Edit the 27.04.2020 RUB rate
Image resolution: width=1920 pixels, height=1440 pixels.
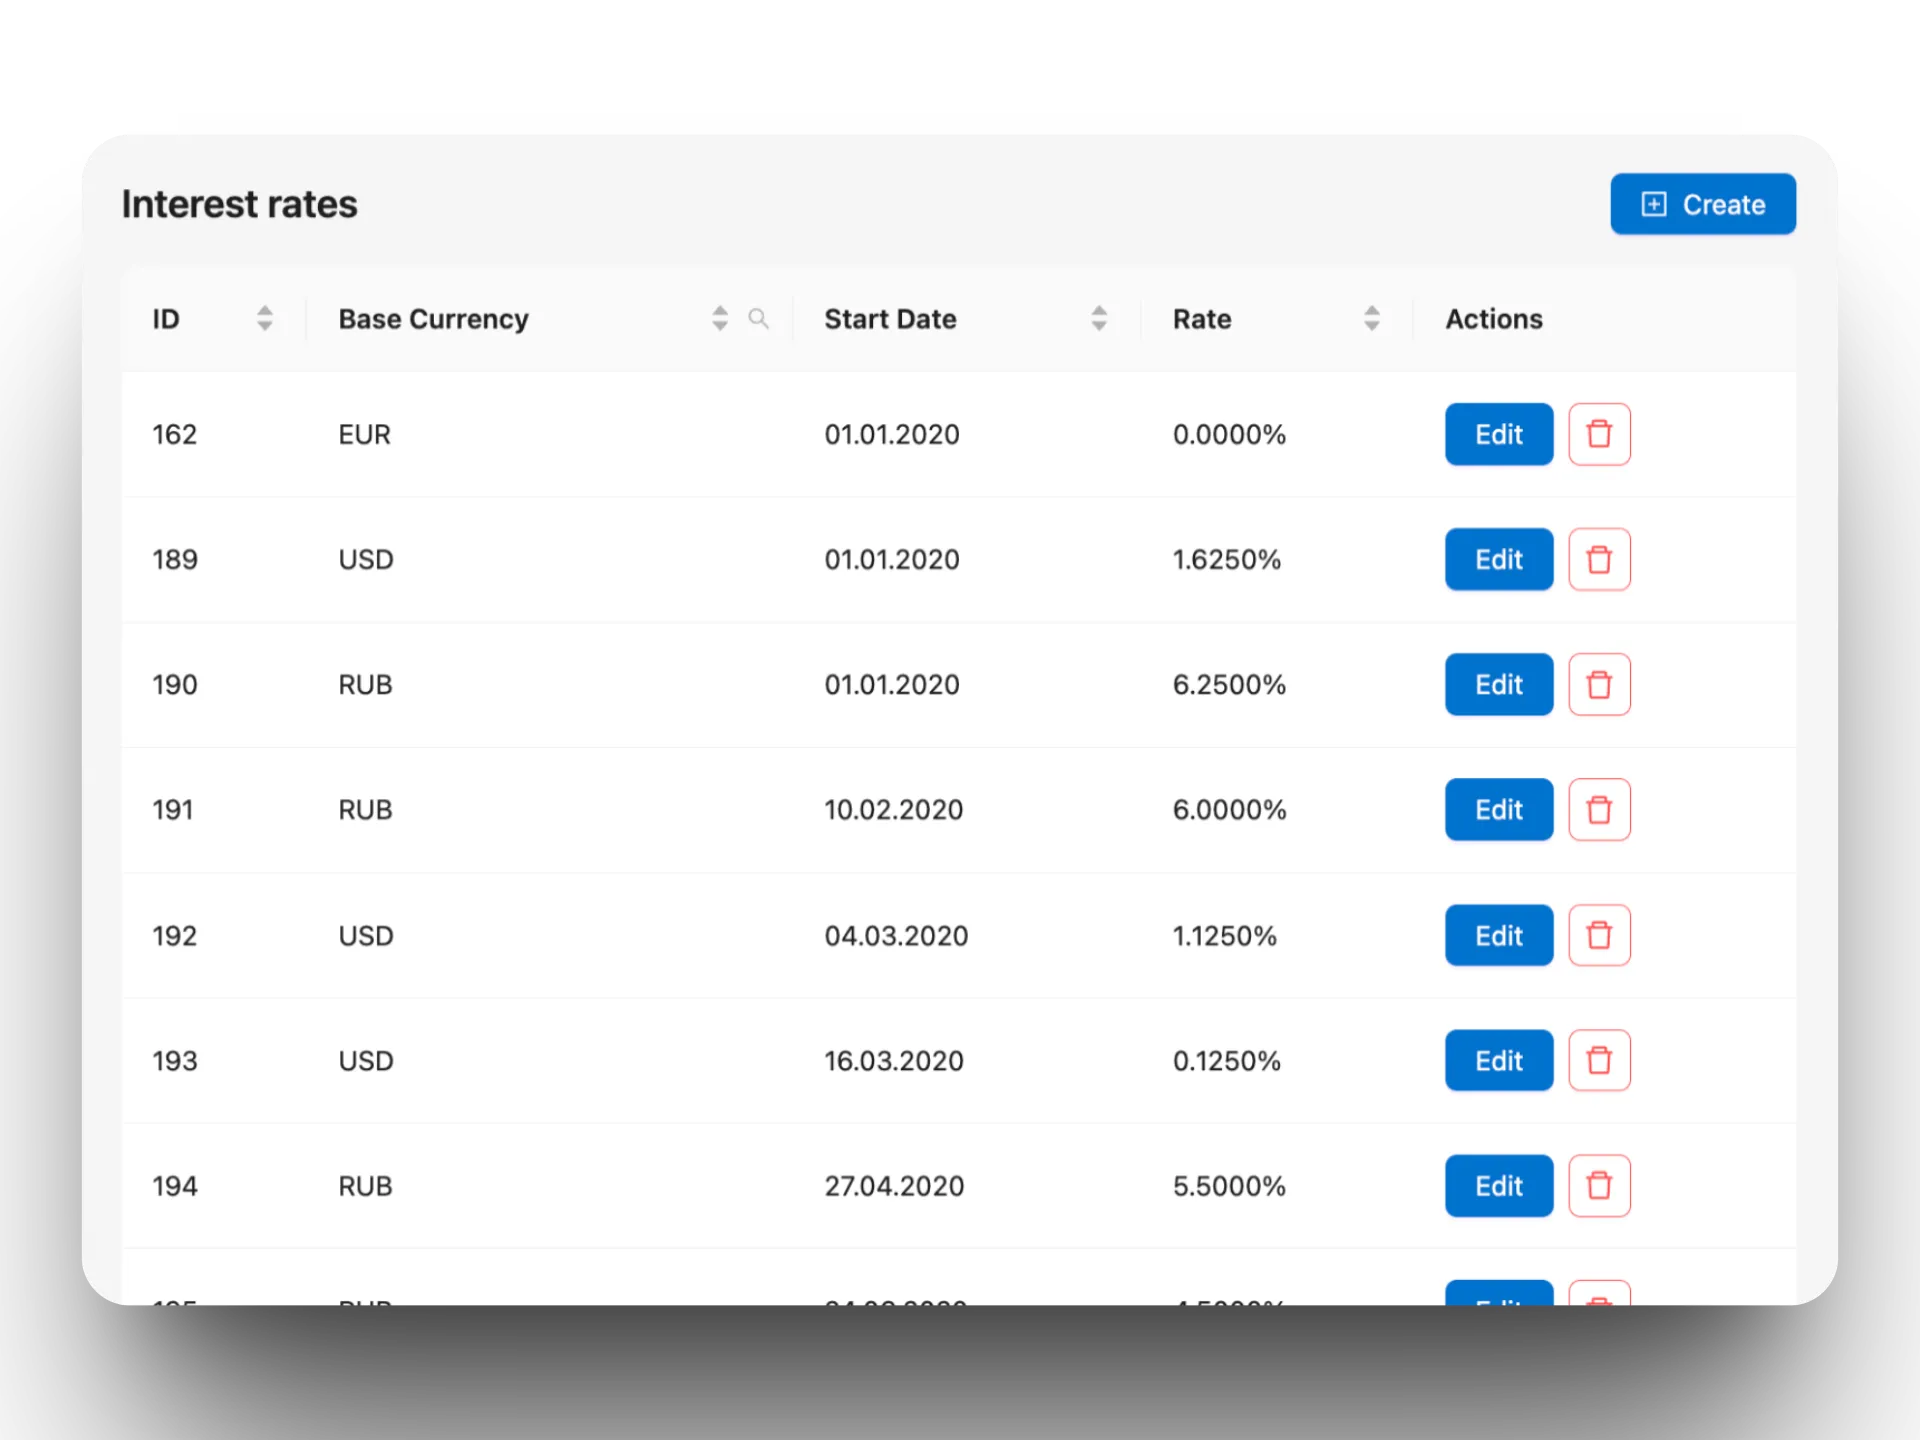point(1498,1185)
